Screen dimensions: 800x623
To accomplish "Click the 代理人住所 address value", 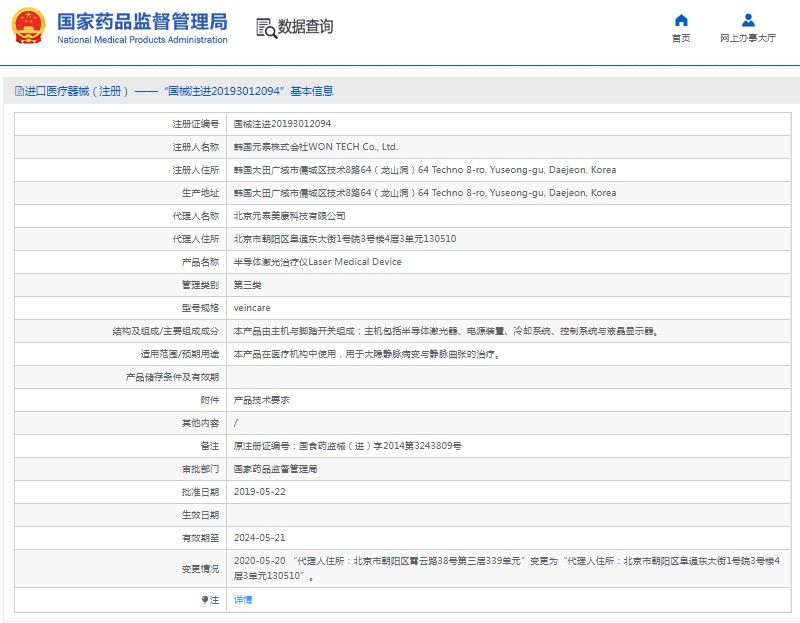I will coord(345,239).
